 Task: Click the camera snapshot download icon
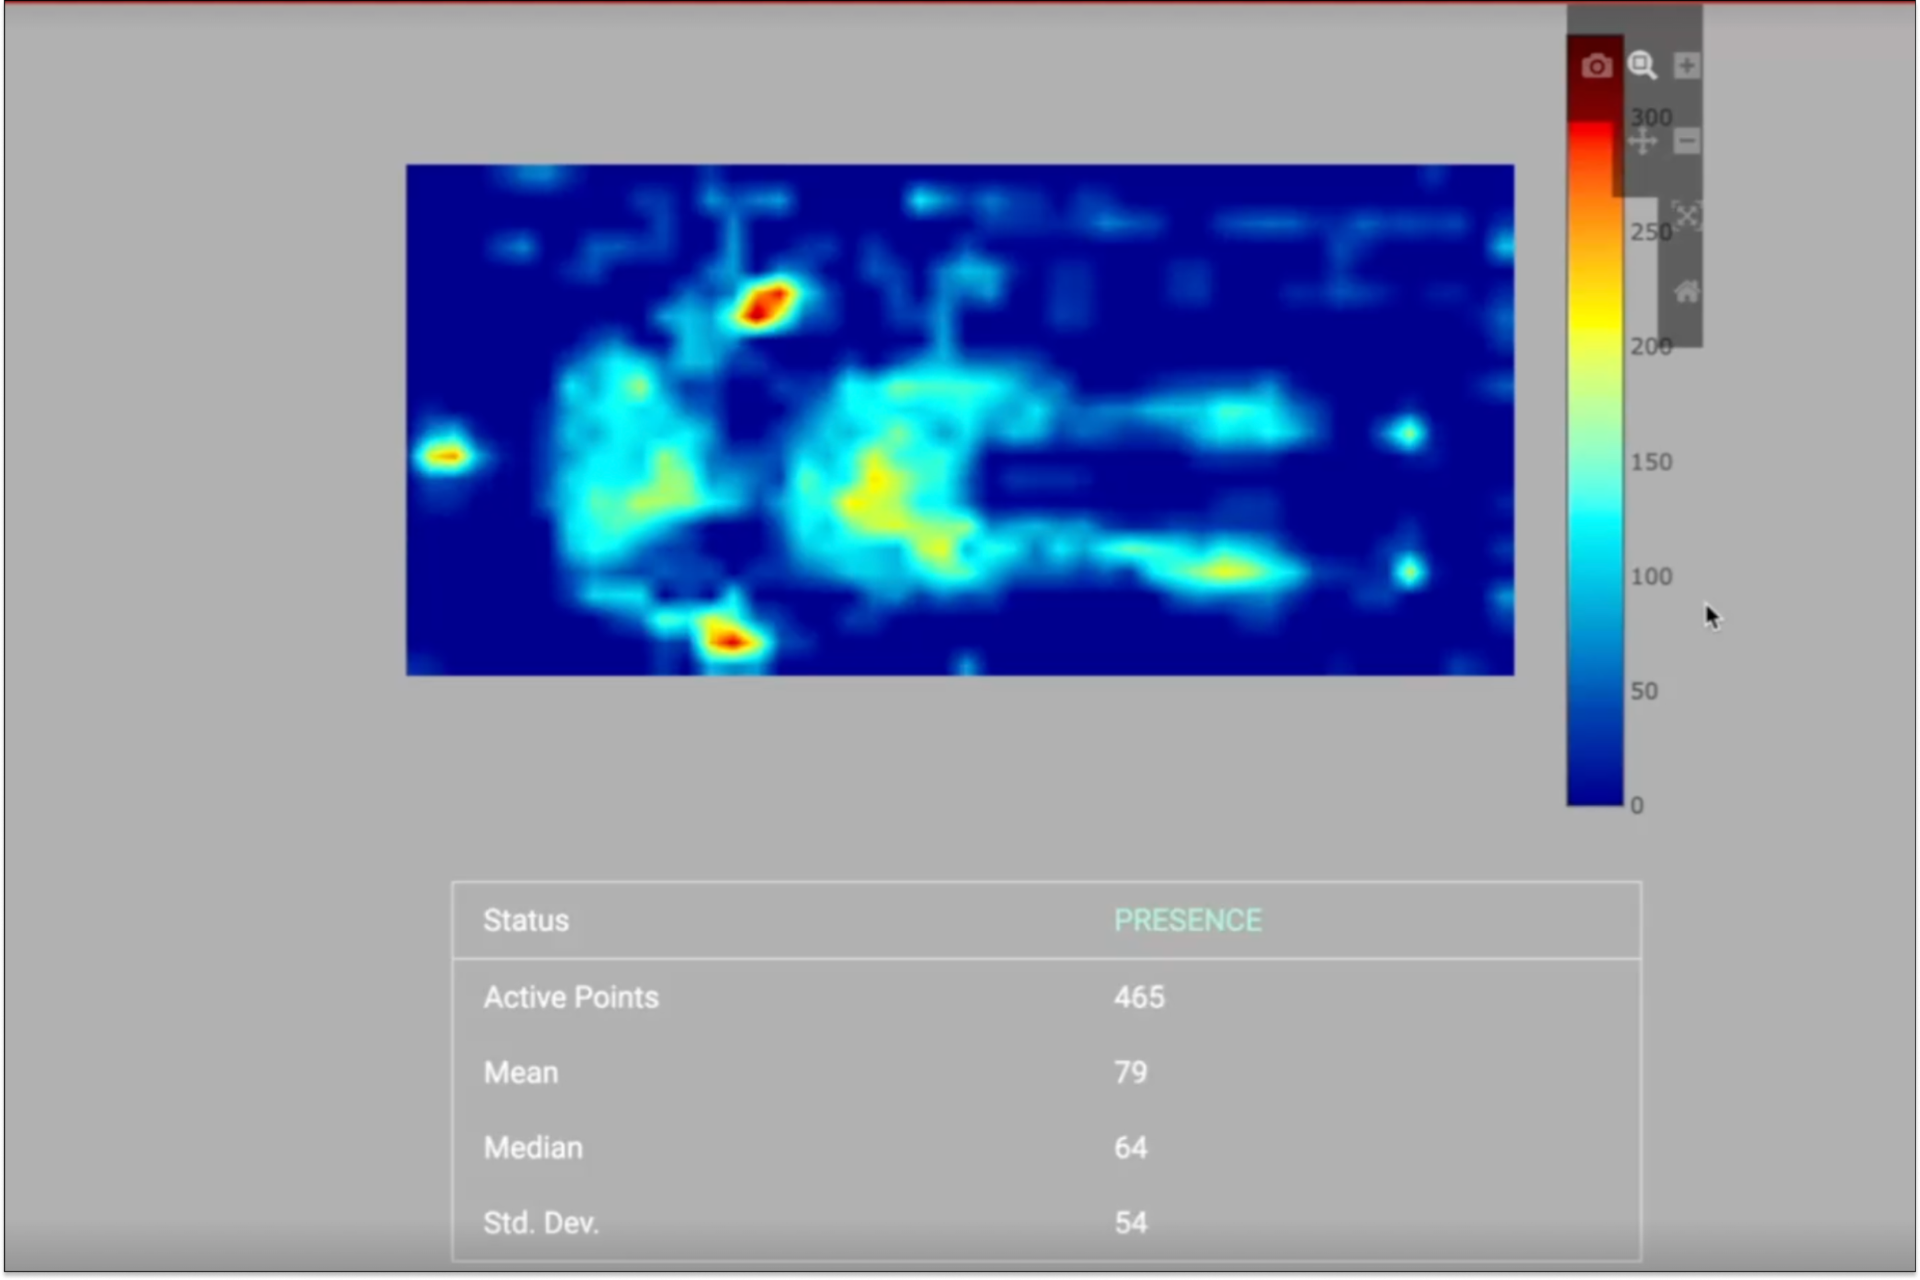coord(1596,66)
